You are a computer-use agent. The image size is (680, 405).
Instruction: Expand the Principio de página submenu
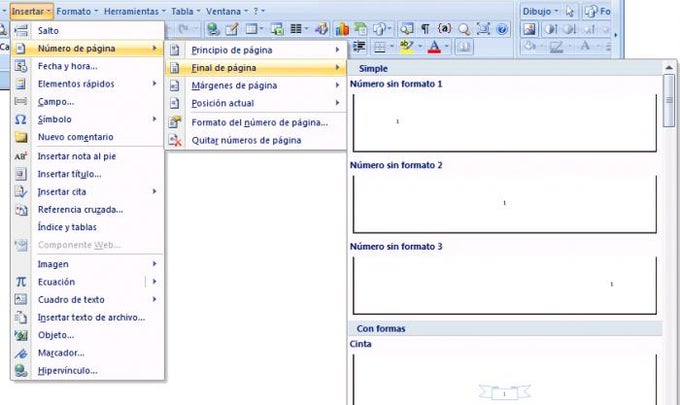click(255, 50)
